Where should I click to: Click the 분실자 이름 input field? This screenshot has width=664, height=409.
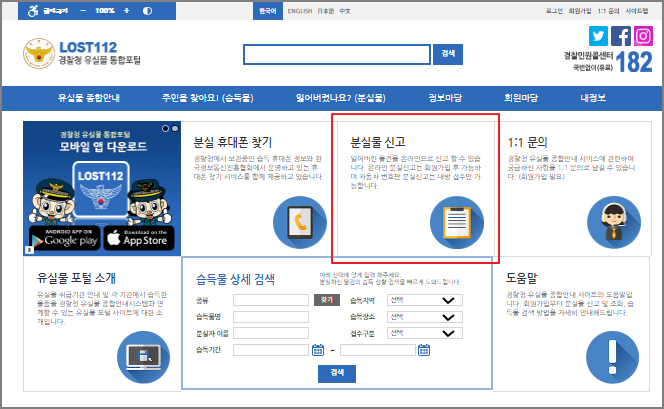271,333
